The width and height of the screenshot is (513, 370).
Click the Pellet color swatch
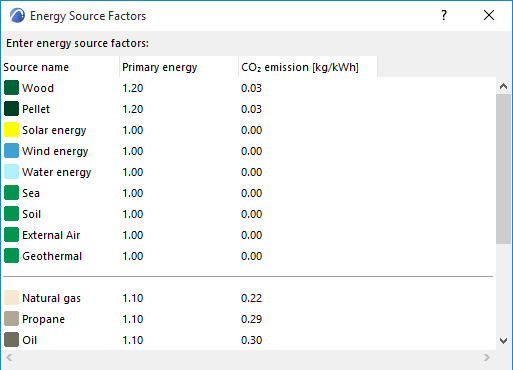coord(11,109)
